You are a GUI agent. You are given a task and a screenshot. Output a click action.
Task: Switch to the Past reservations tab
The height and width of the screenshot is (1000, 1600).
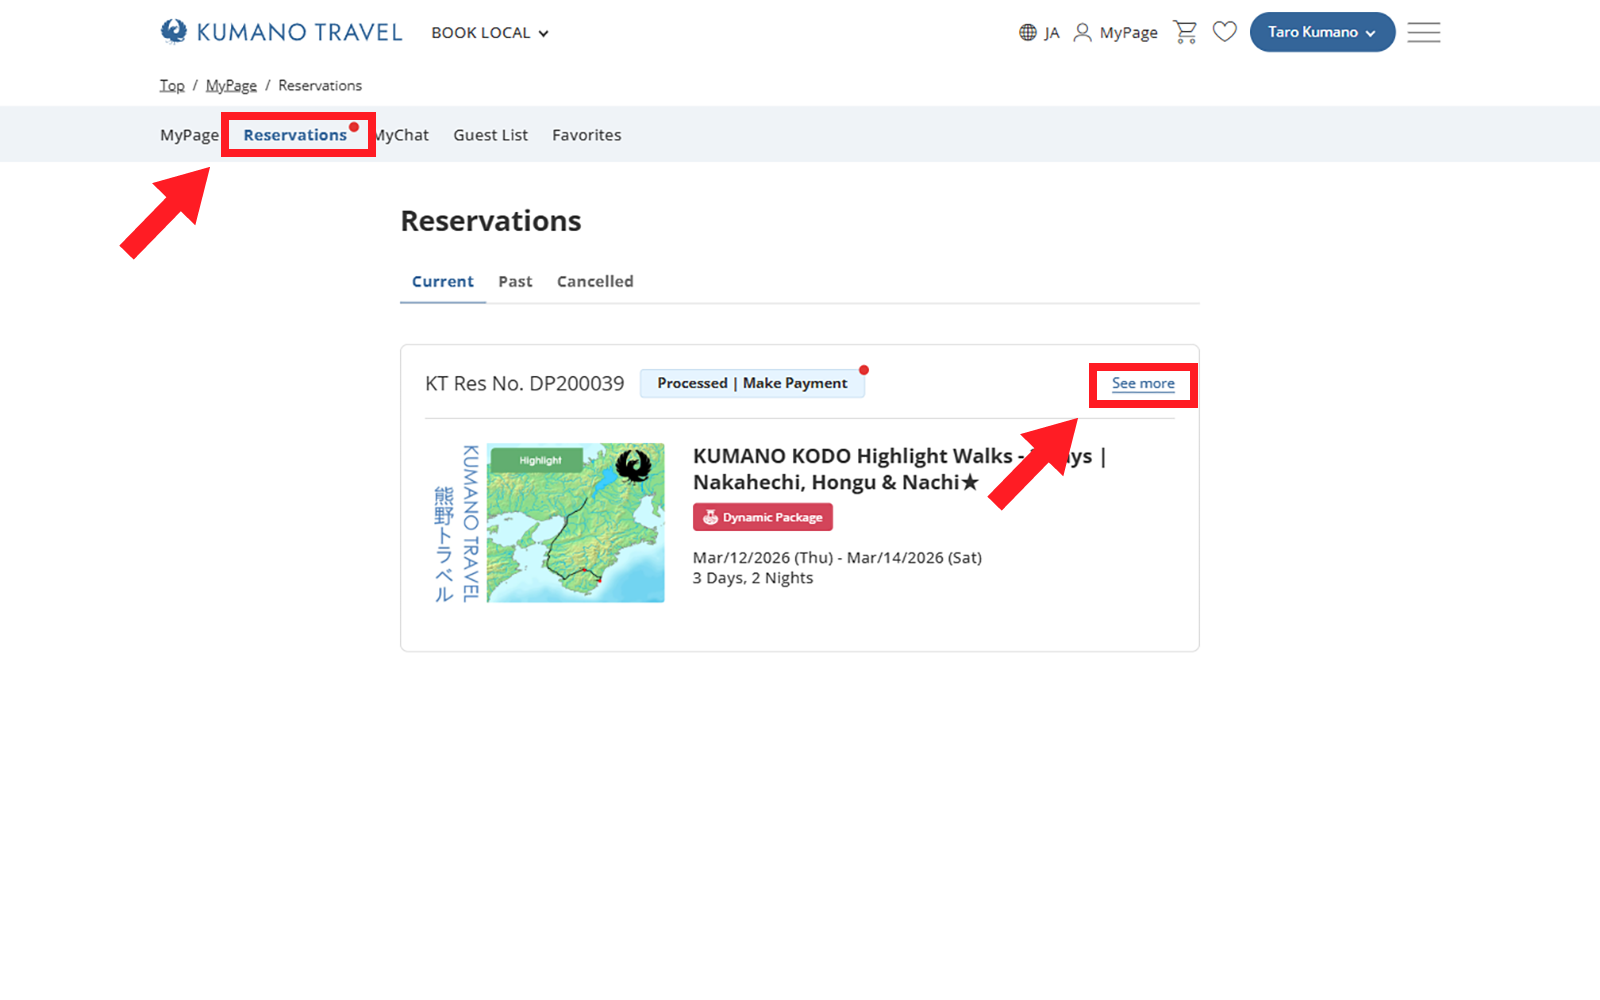coord(515,282)
